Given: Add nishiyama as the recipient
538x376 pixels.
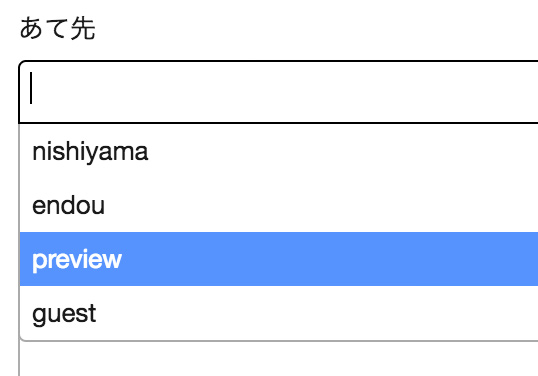Looking at the screenshot, I should tap(279, 151).
